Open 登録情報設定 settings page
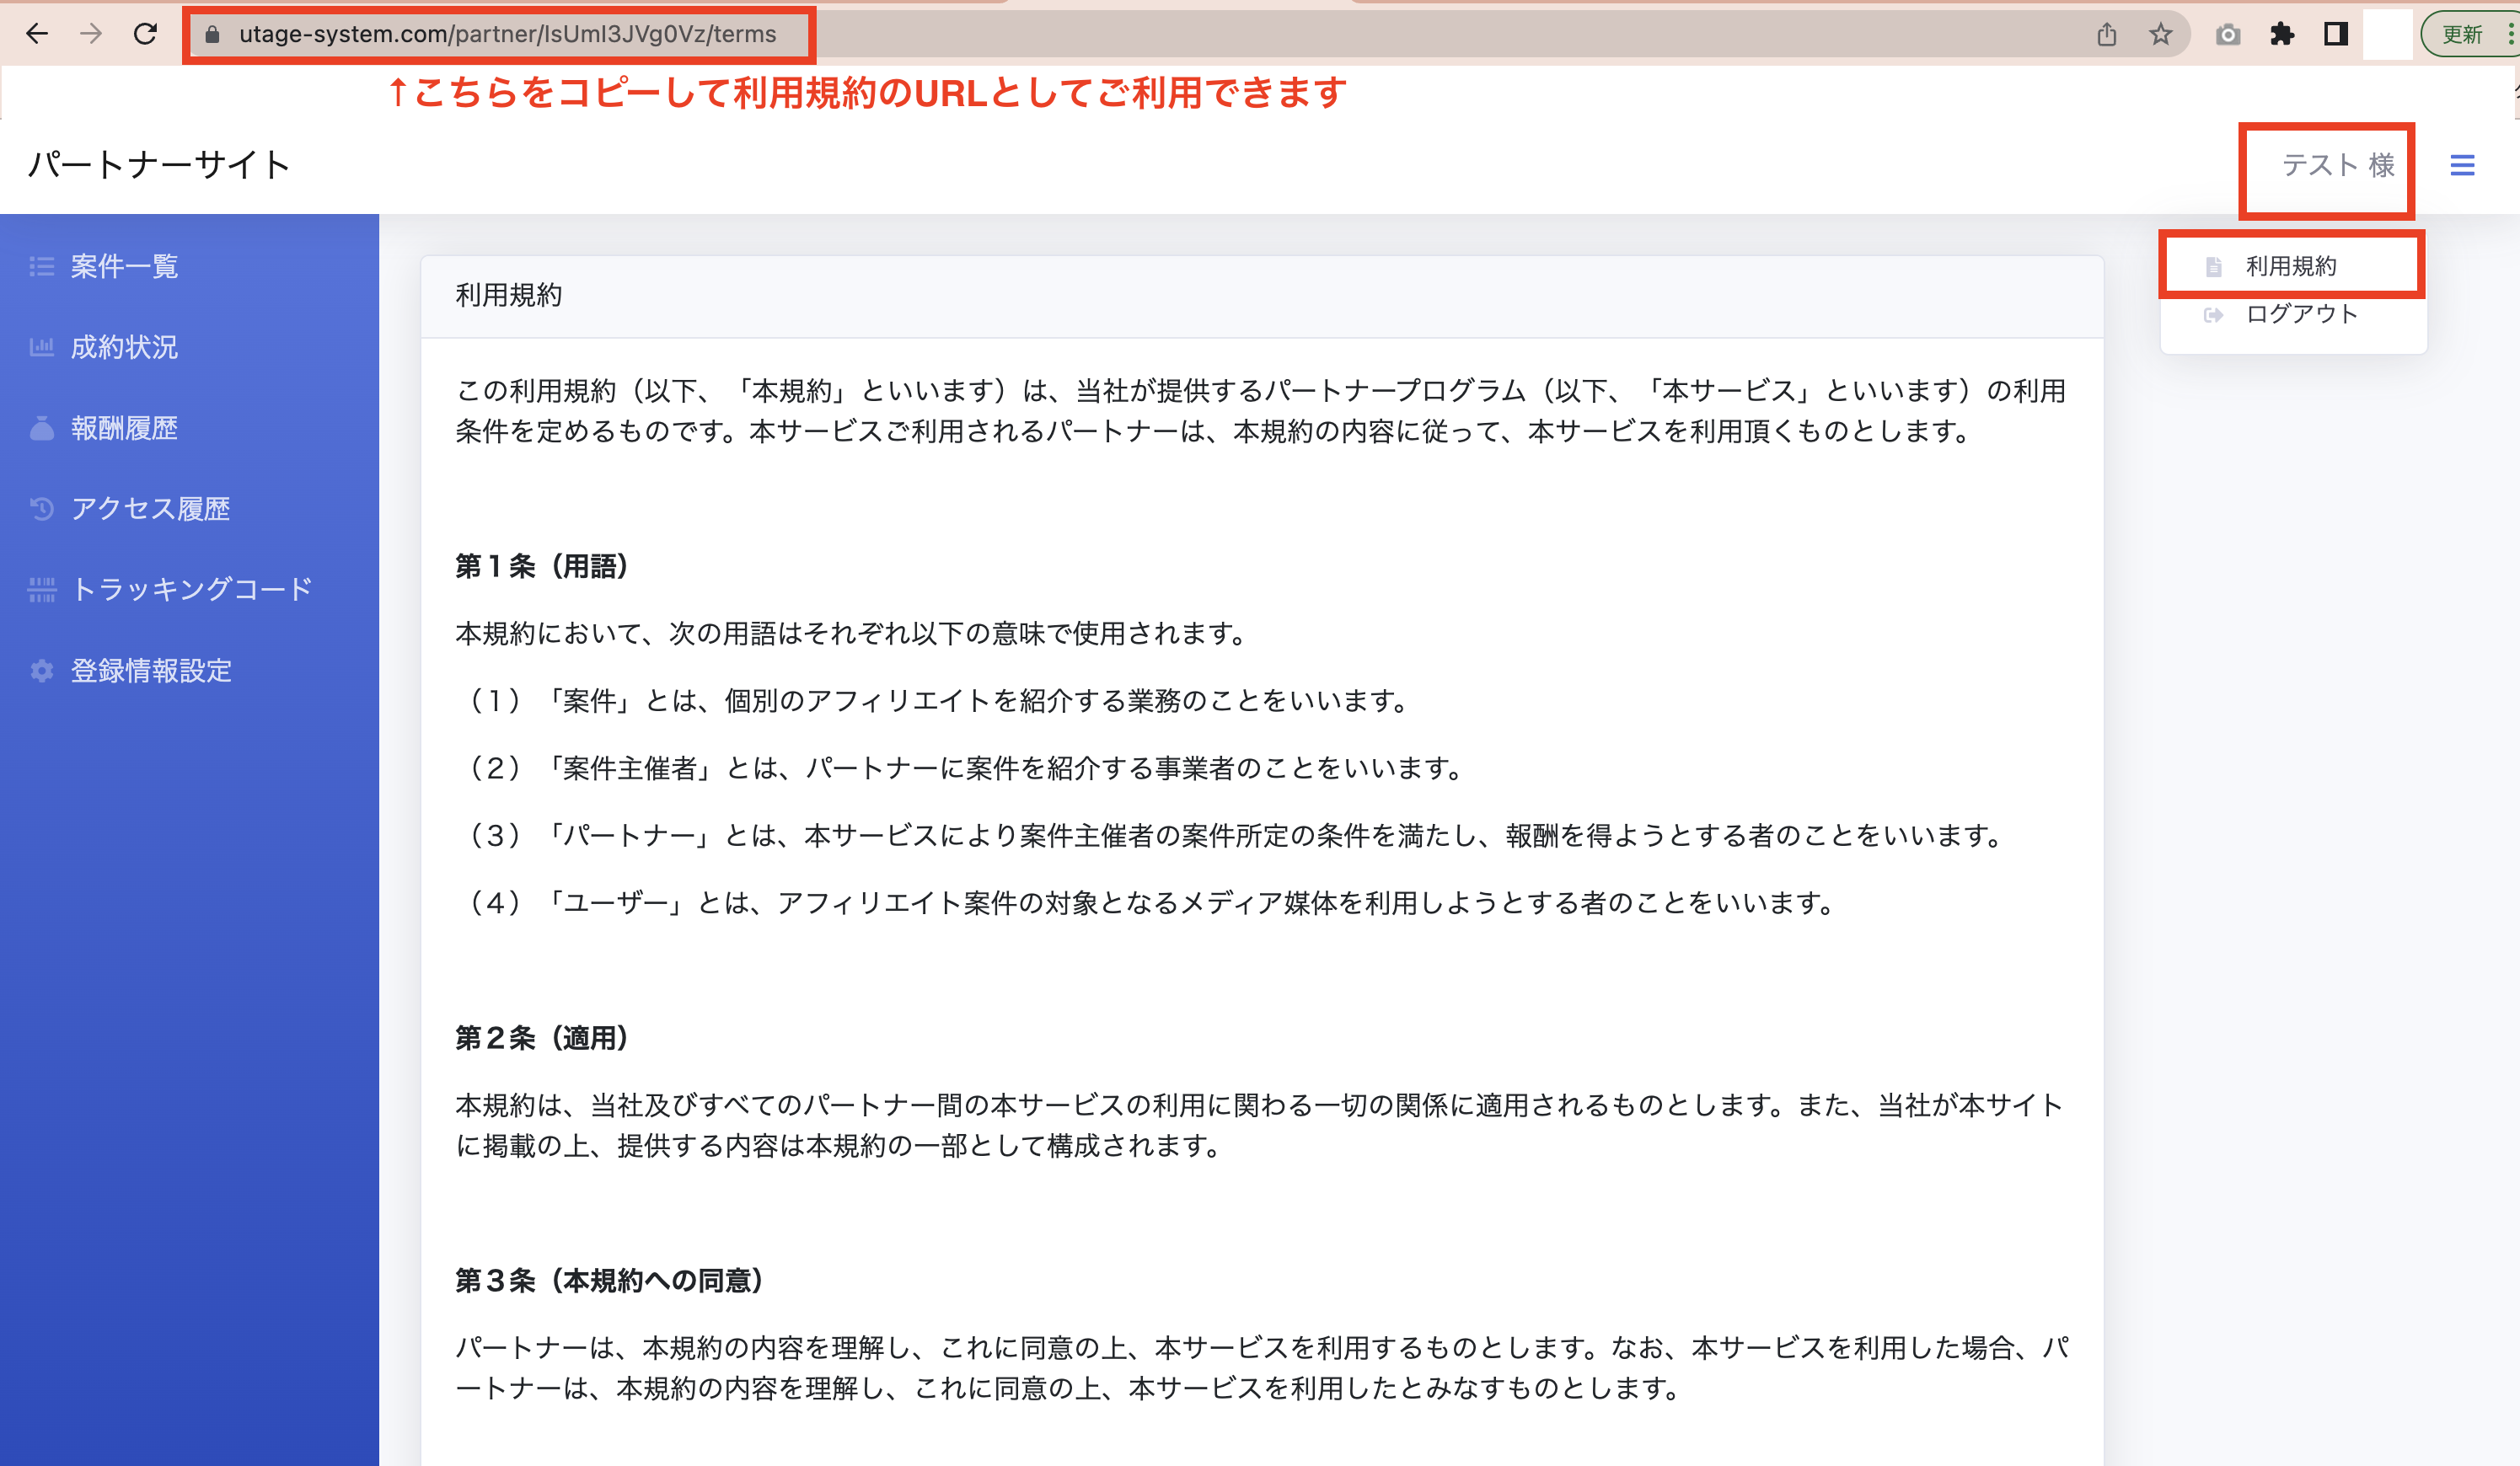Viewport: 2520px width, 1466px height. [151, 670]
